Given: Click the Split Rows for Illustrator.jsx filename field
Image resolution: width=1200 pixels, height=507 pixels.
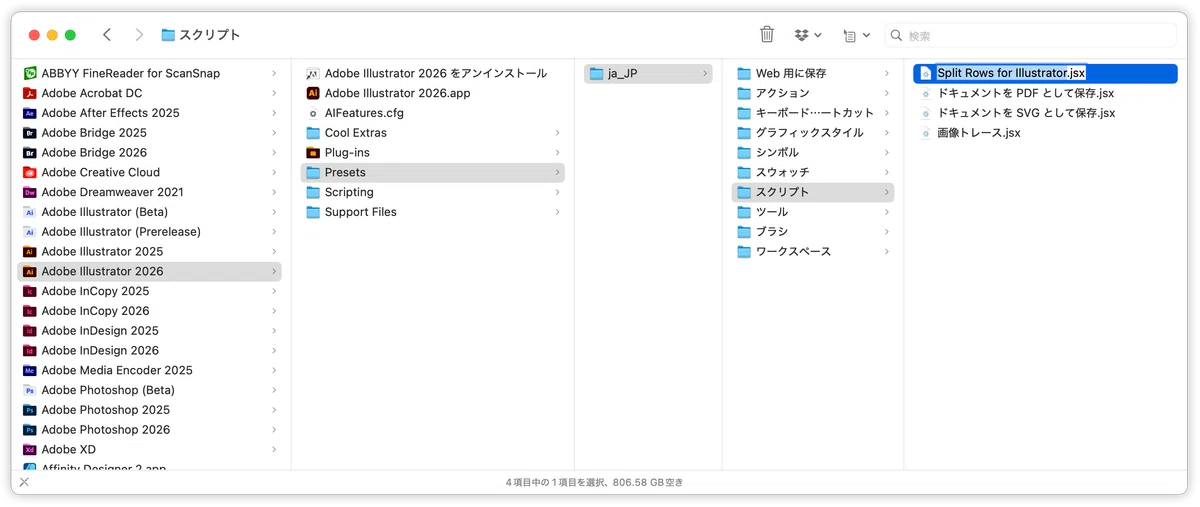Looking at the screenshot, I should click(x=1011, y=73).
